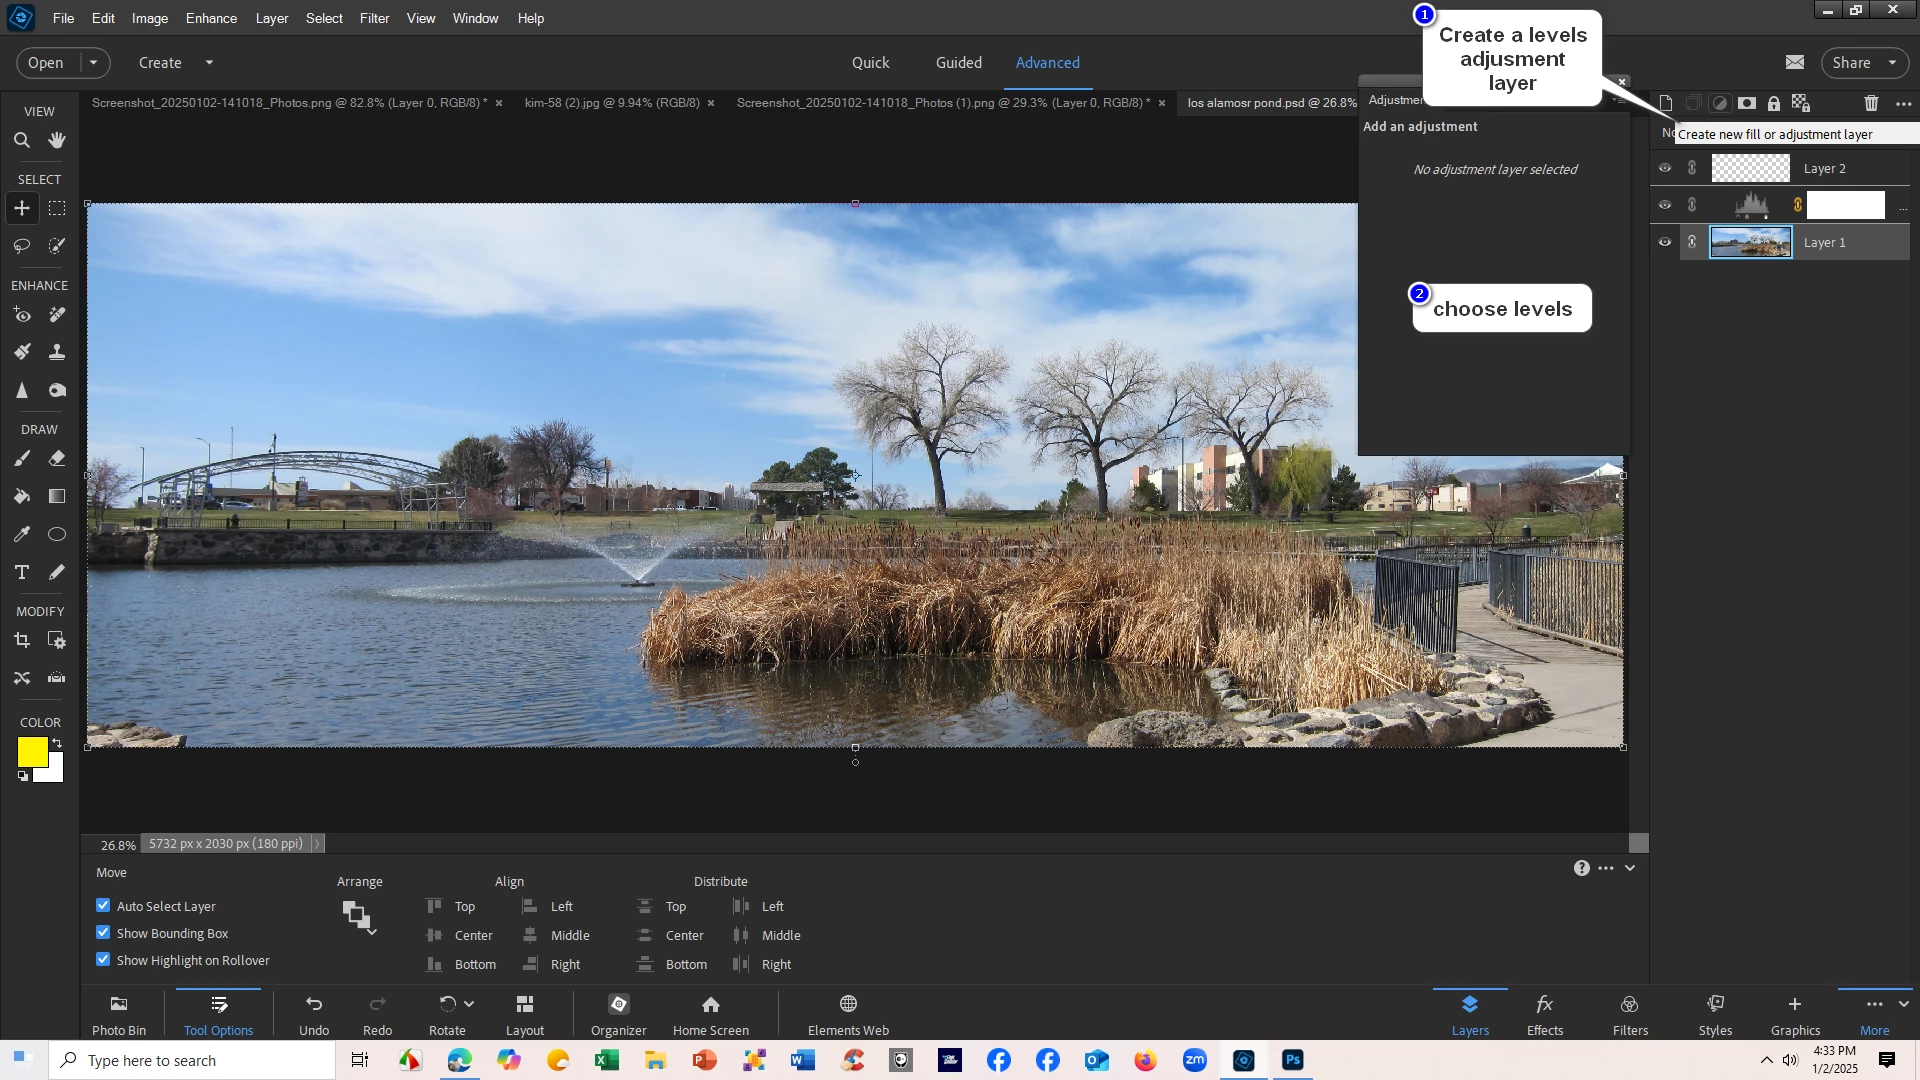The width and height of the screenshot is (1920, 1080).
Task: Select the Lasso tool
Action: point(21,246)
